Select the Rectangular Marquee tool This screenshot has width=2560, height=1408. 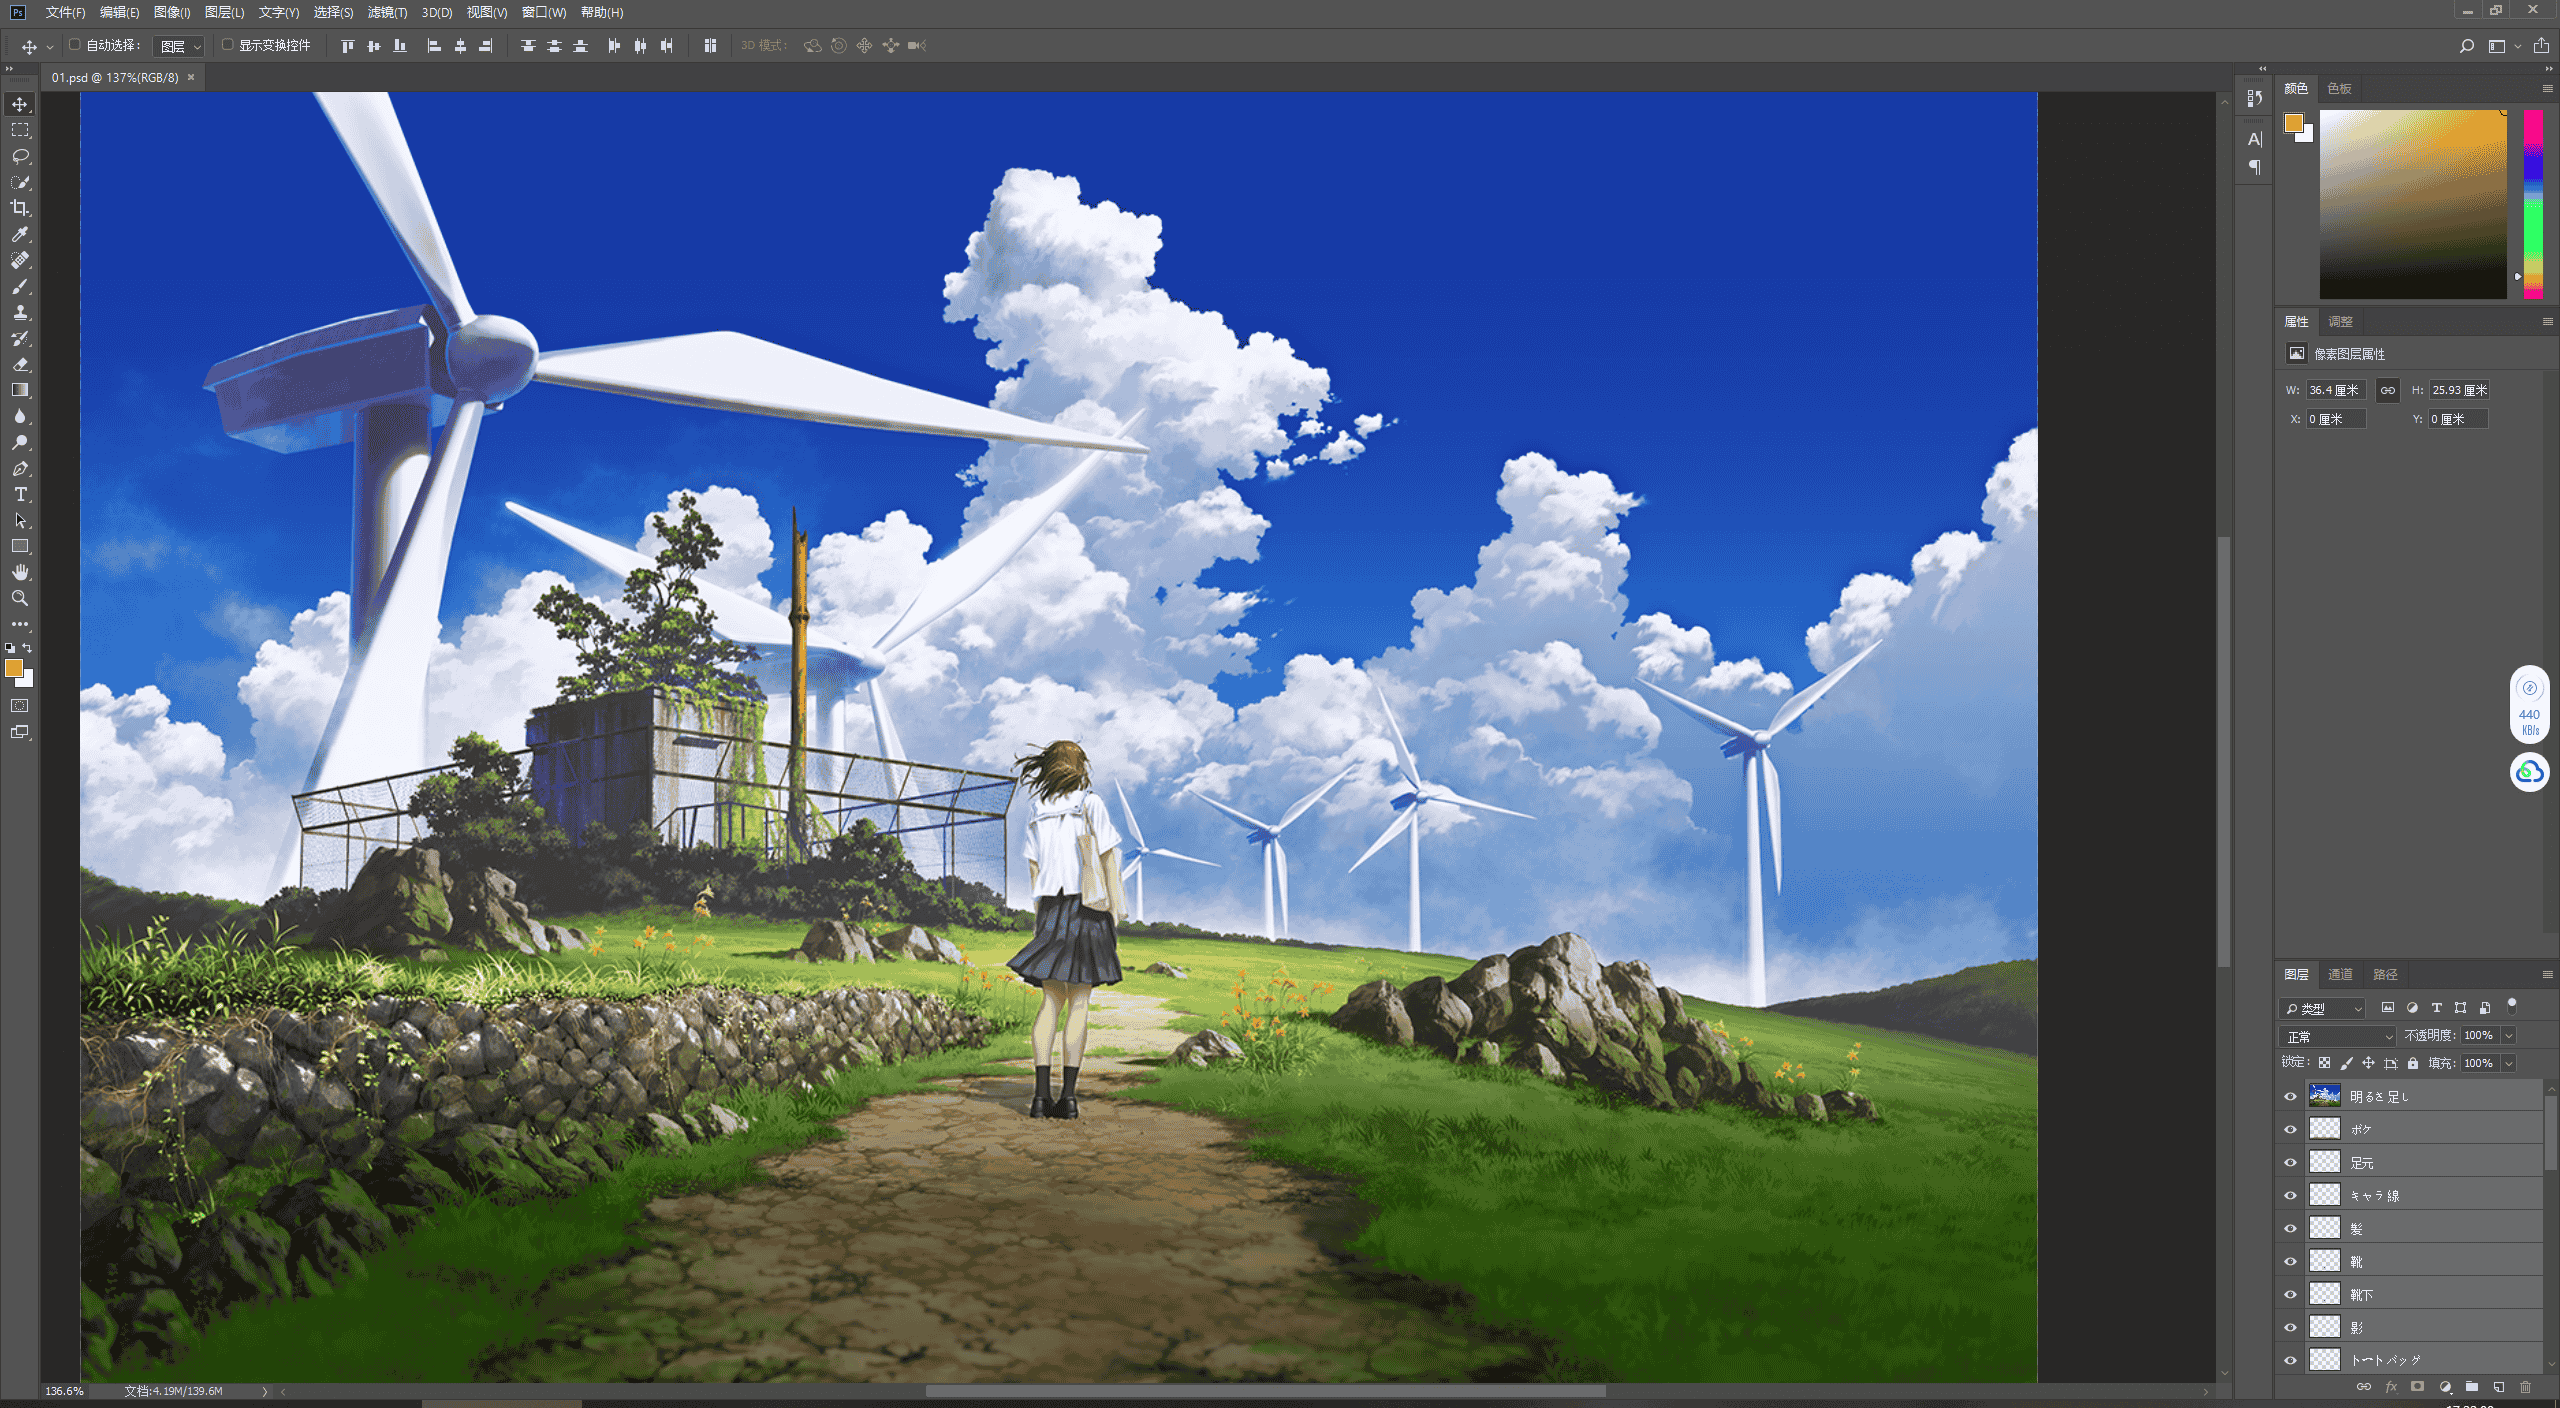[20, 130]
